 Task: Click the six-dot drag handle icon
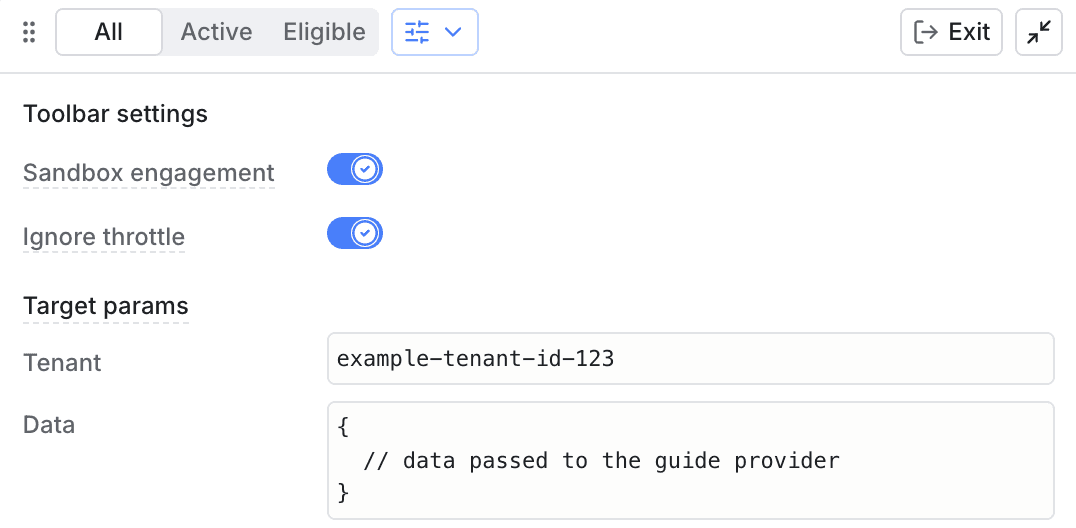[29, 33]
